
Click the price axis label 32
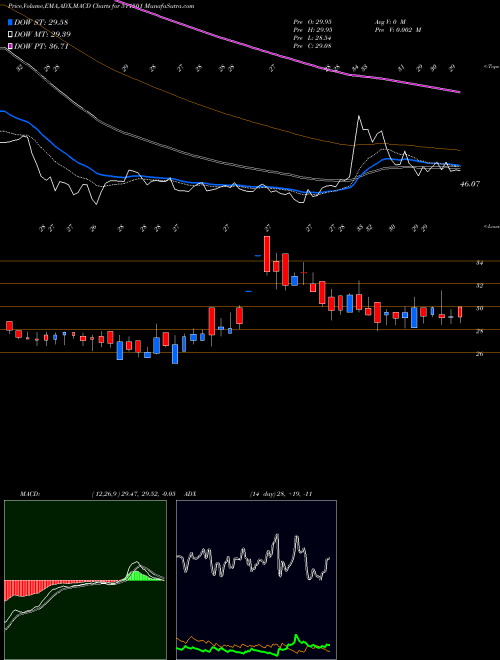coord(479,286)
